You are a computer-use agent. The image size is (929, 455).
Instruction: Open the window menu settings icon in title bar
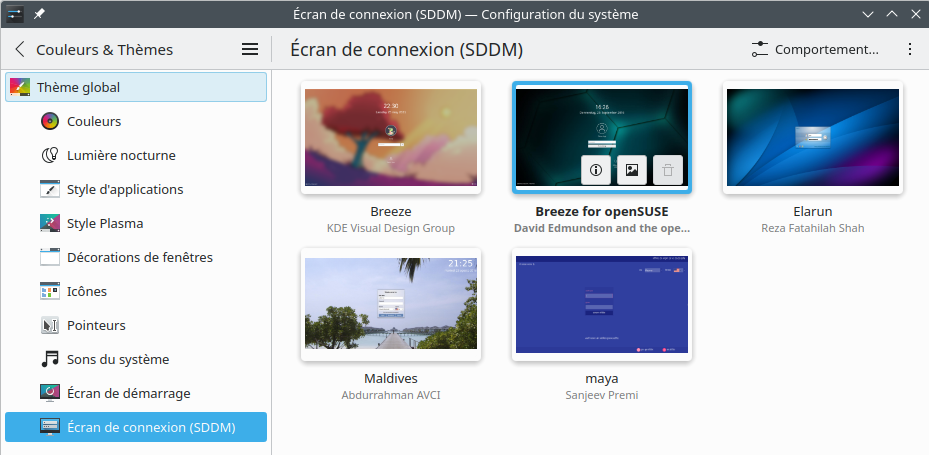click(15, 14)
